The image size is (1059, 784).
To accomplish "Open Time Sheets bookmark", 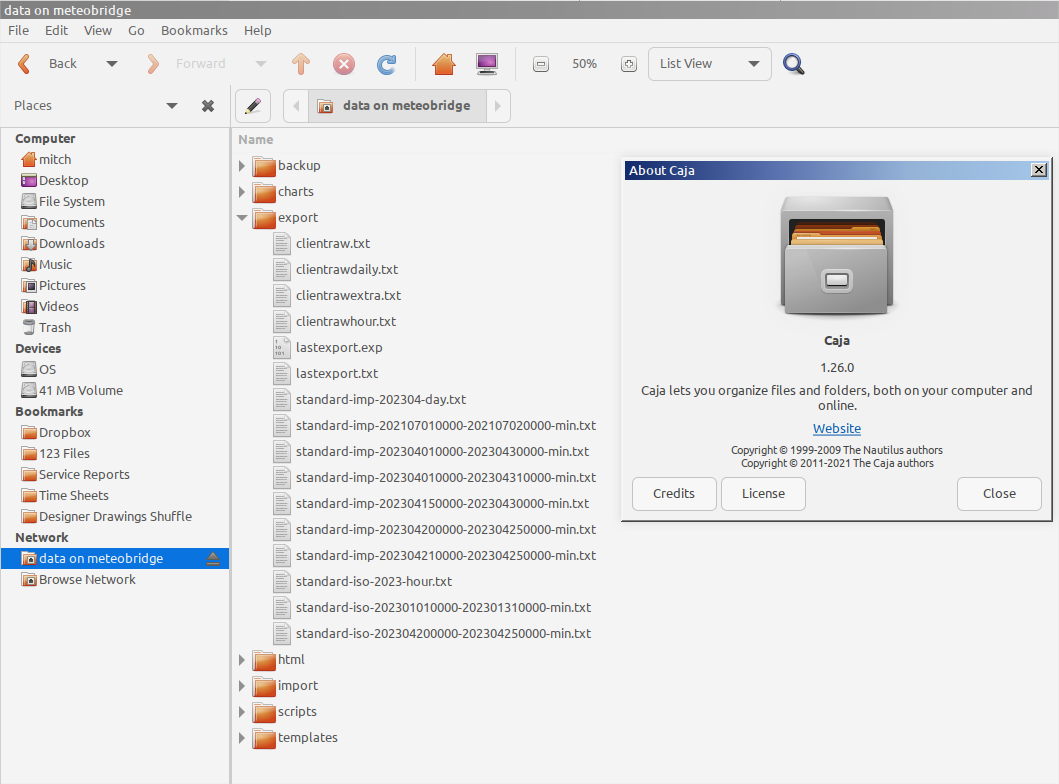I will (x=65, y=496).
